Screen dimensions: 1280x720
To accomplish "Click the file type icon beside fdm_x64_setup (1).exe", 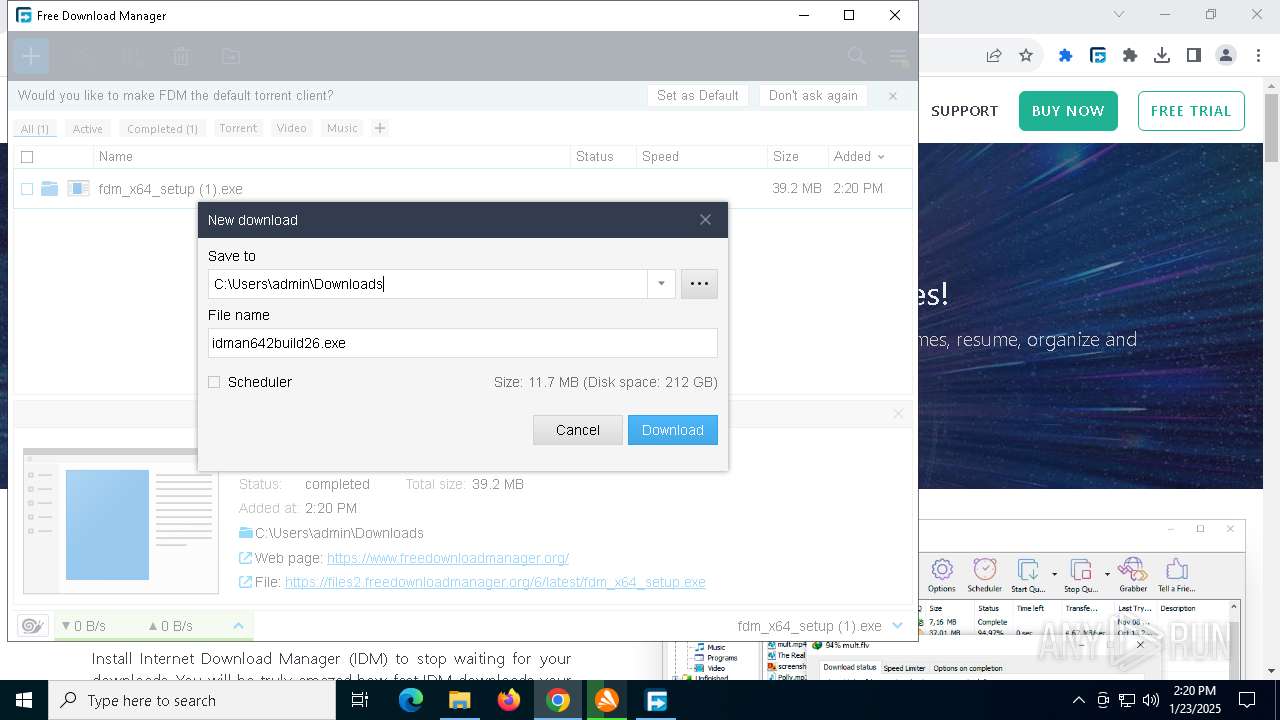I will tap(78, 188).
